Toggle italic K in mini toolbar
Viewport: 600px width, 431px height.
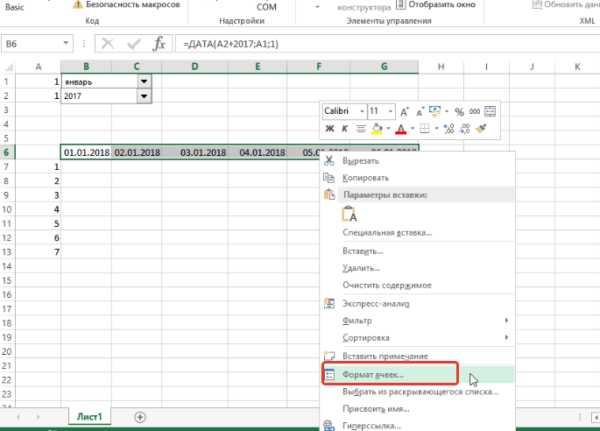(x=344, y=128)
